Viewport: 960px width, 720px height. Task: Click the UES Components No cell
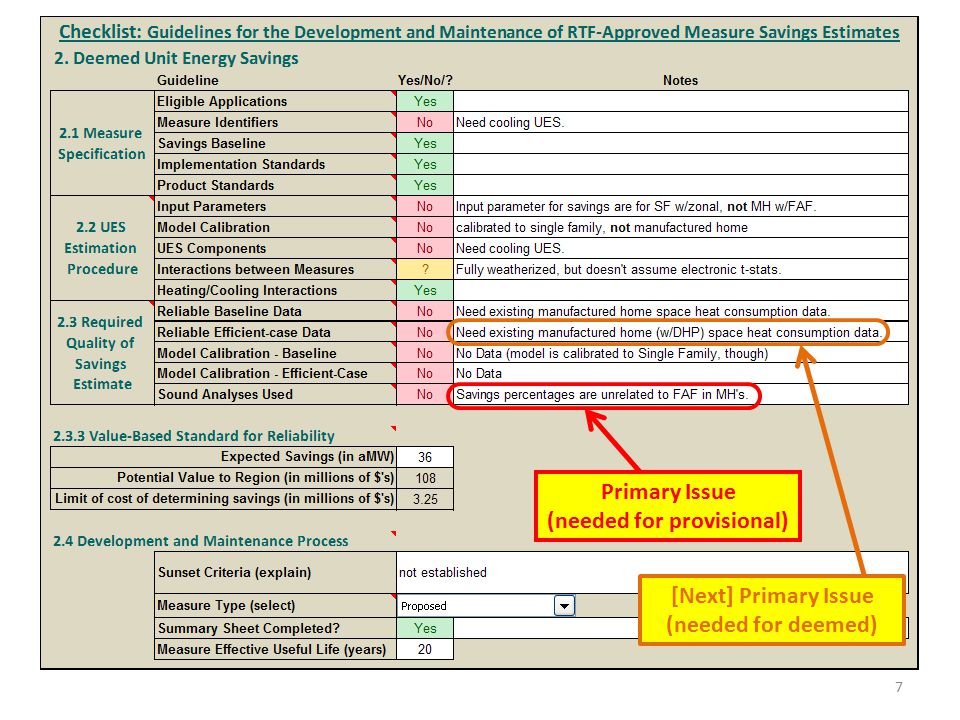[425, 249]
